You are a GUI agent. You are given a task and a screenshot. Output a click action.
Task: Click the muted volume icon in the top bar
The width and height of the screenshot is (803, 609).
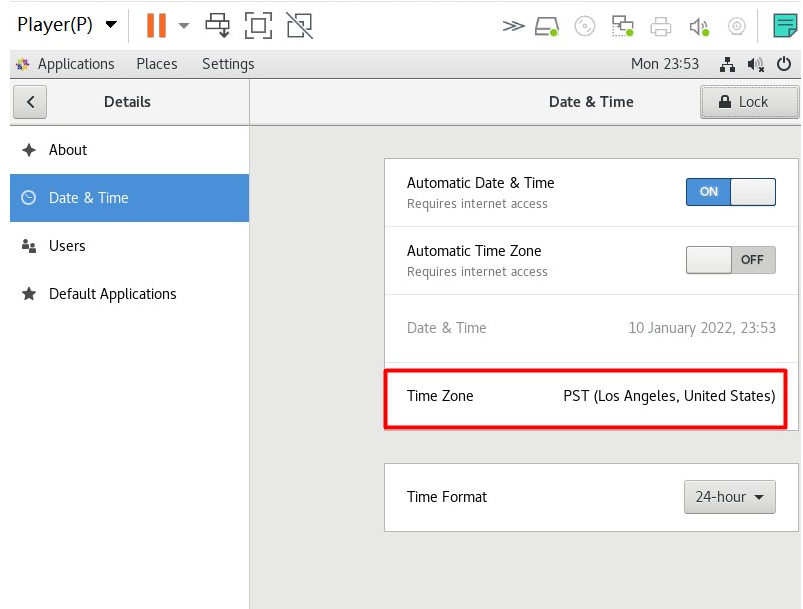[755, 65]
